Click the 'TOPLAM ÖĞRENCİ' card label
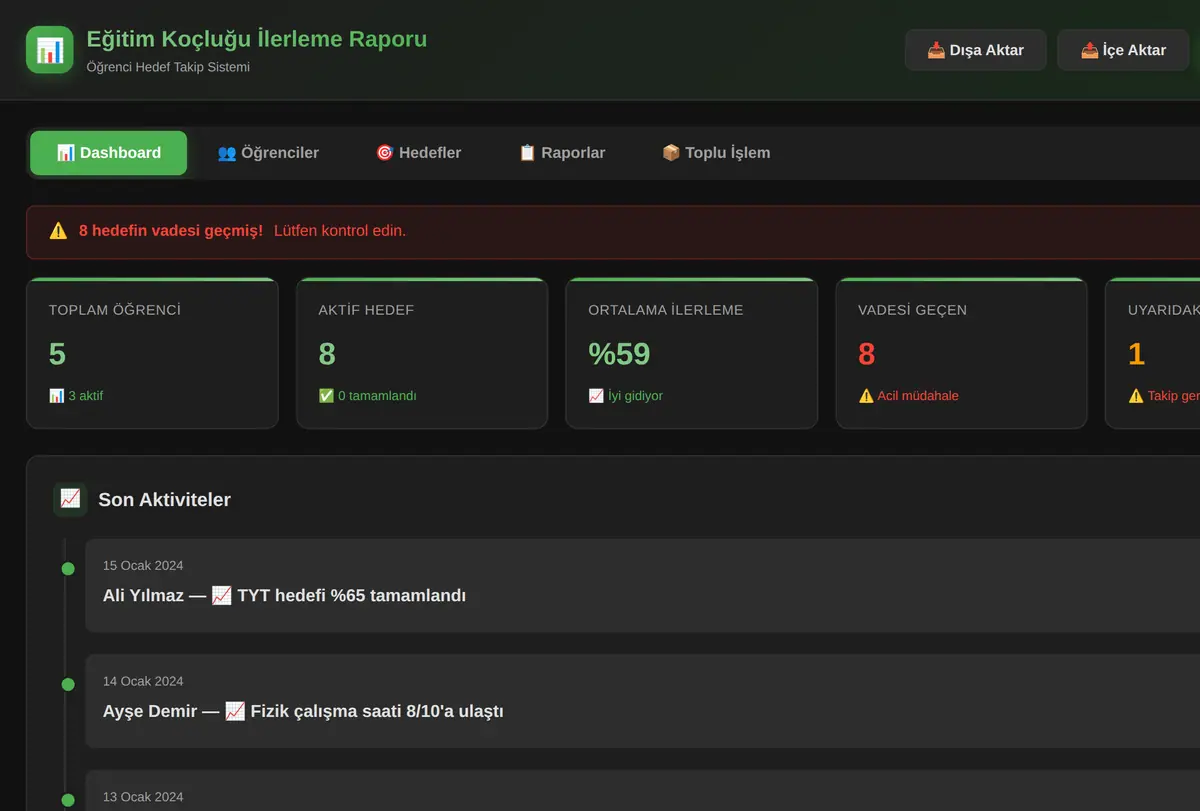 [x=115, y=310]
